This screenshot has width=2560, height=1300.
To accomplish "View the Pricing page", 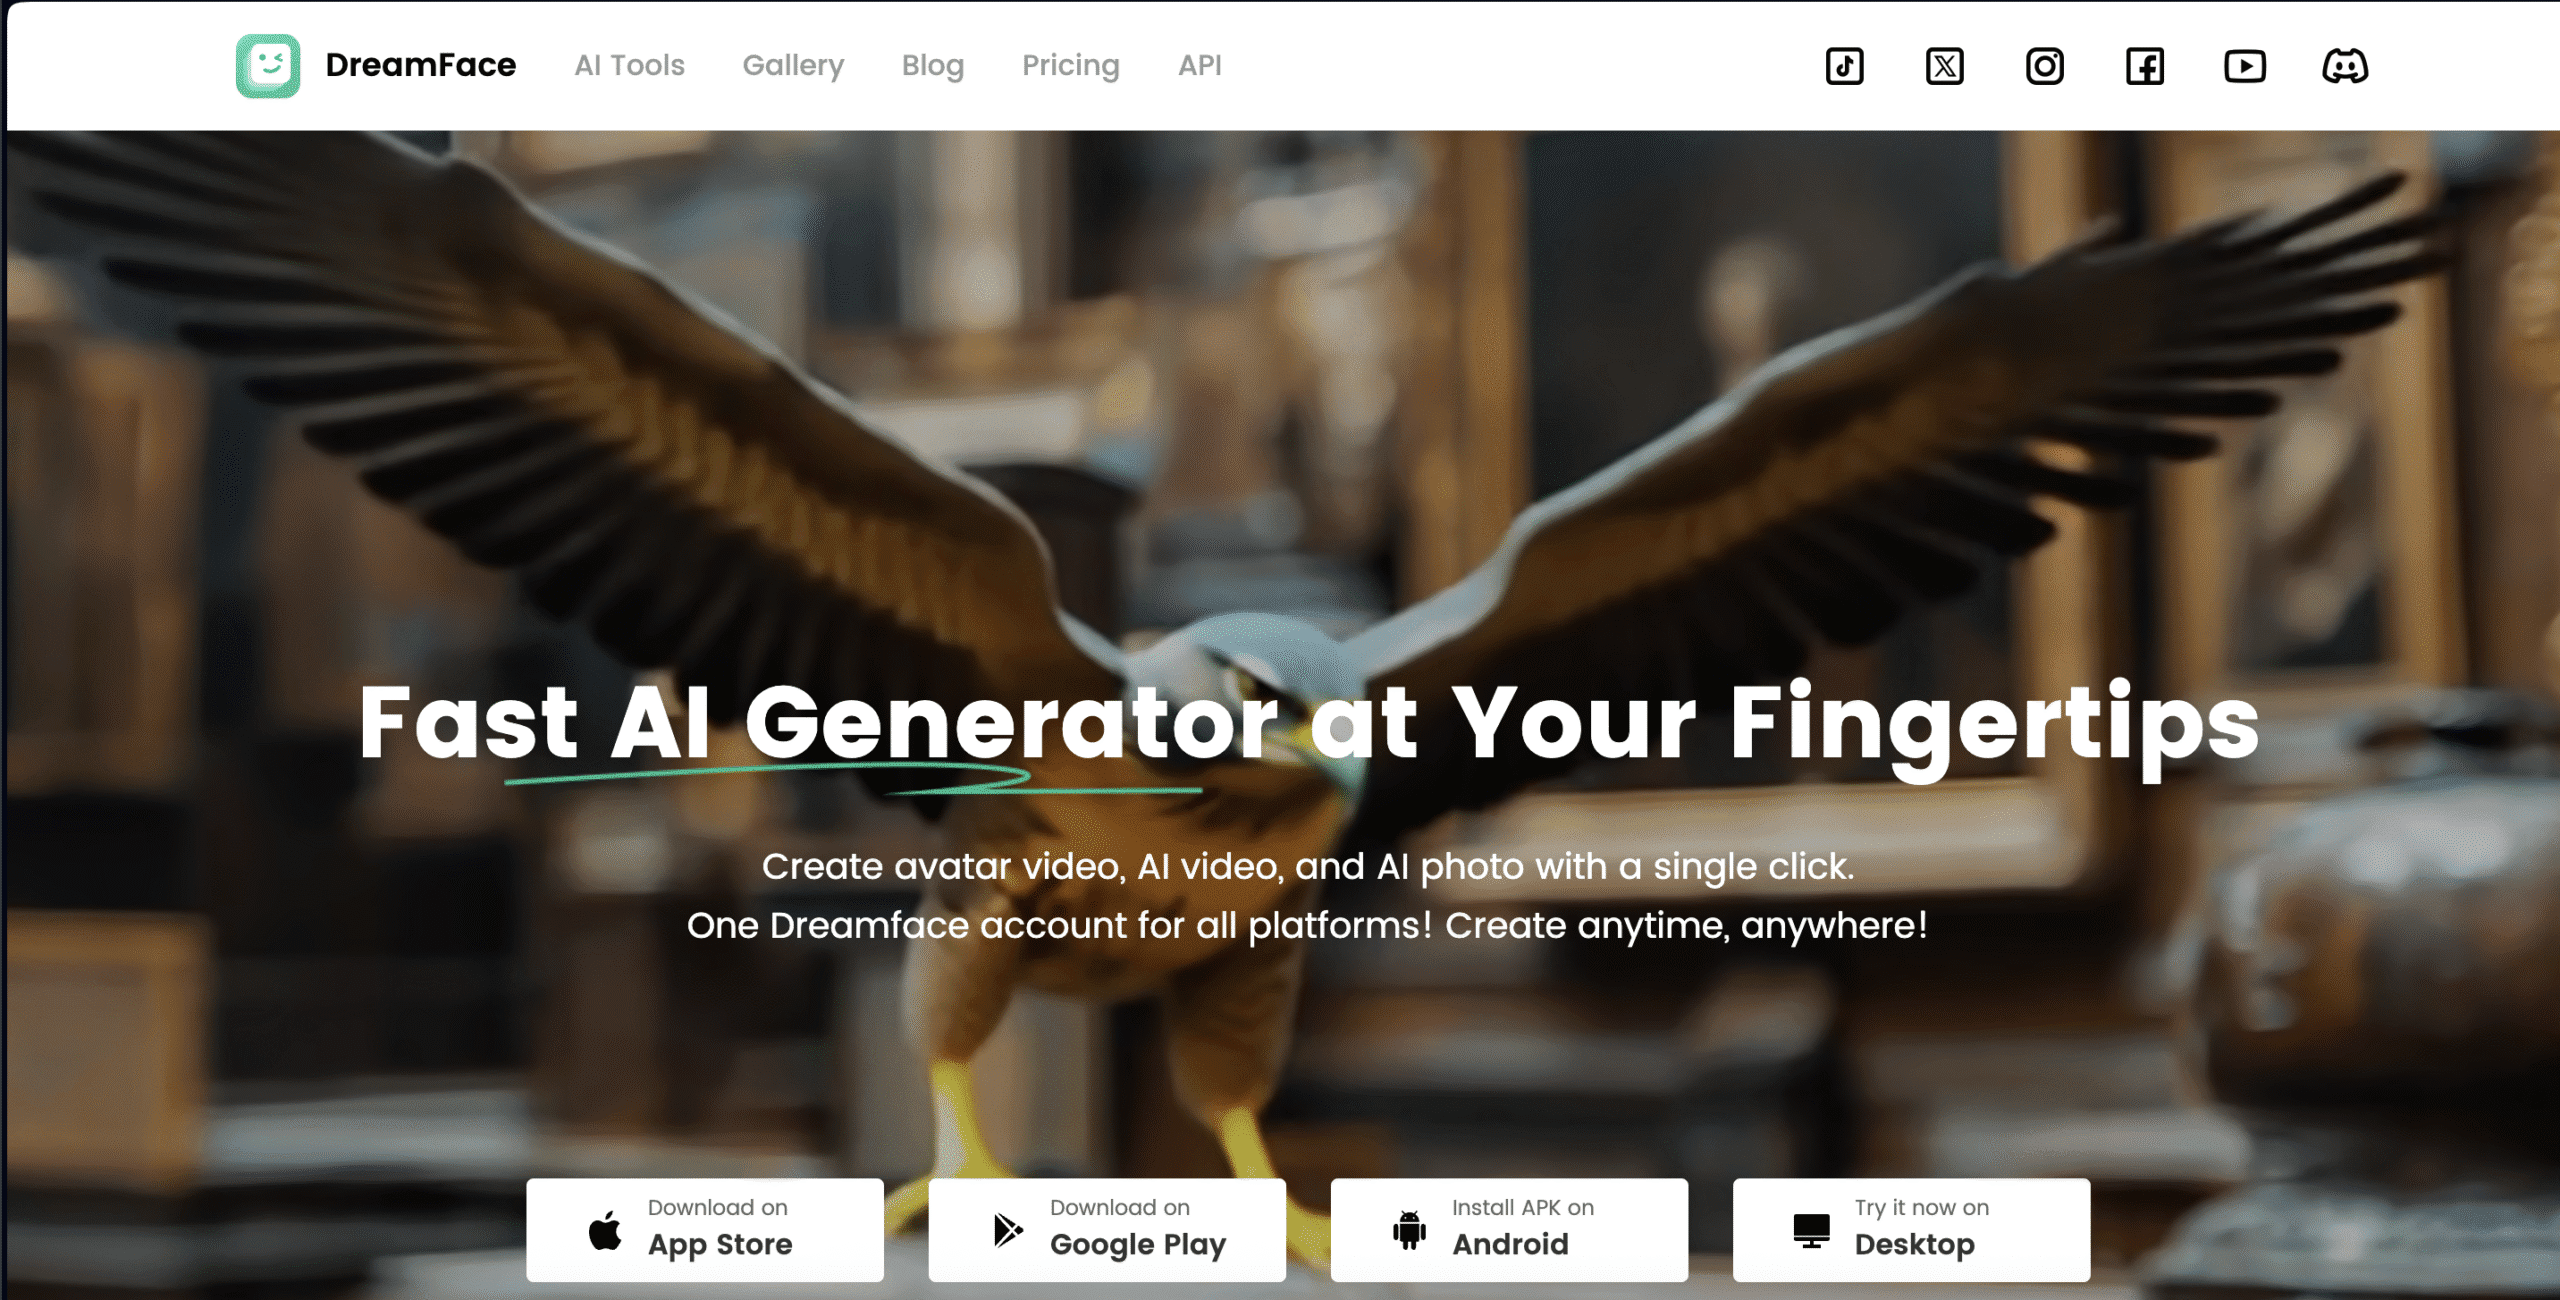I will tap(1070, 65).
